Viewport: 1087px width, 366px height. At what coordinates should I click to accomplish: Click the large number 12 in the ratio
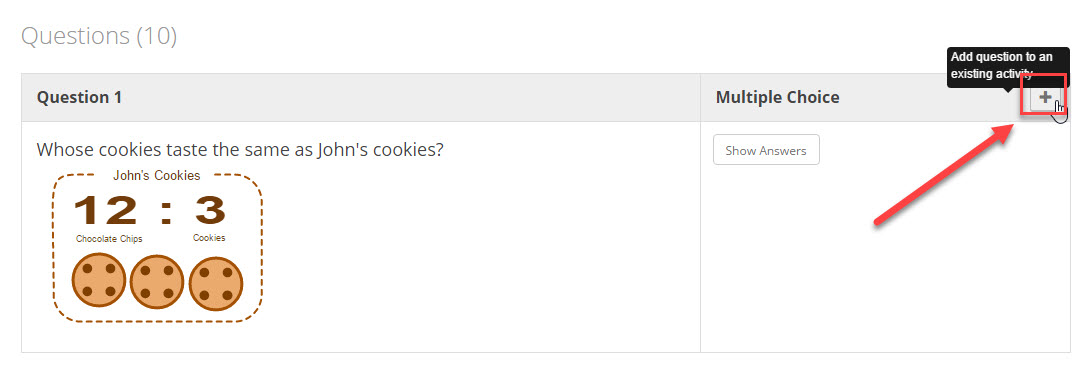[x=106, y=210]
